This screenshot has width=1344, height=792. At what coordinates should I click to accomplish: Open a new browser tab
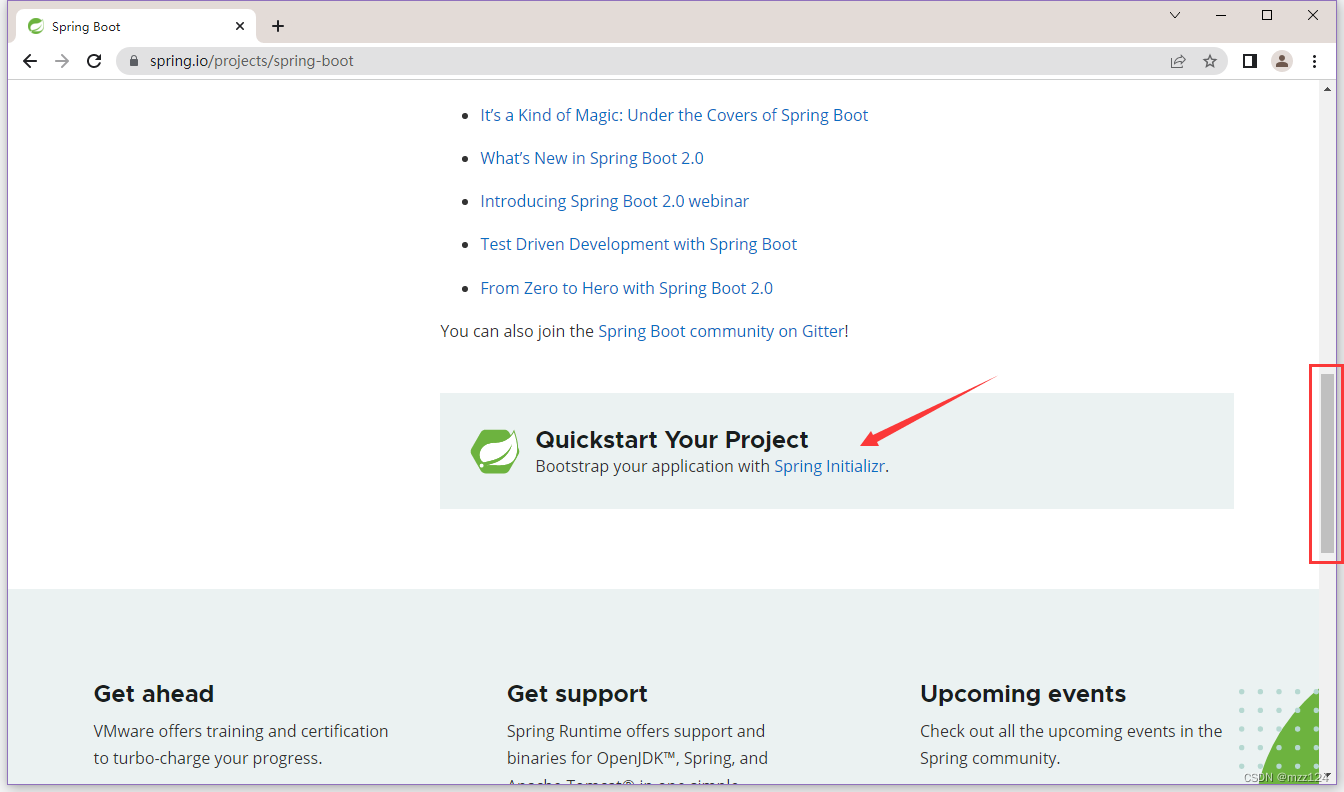278,26
